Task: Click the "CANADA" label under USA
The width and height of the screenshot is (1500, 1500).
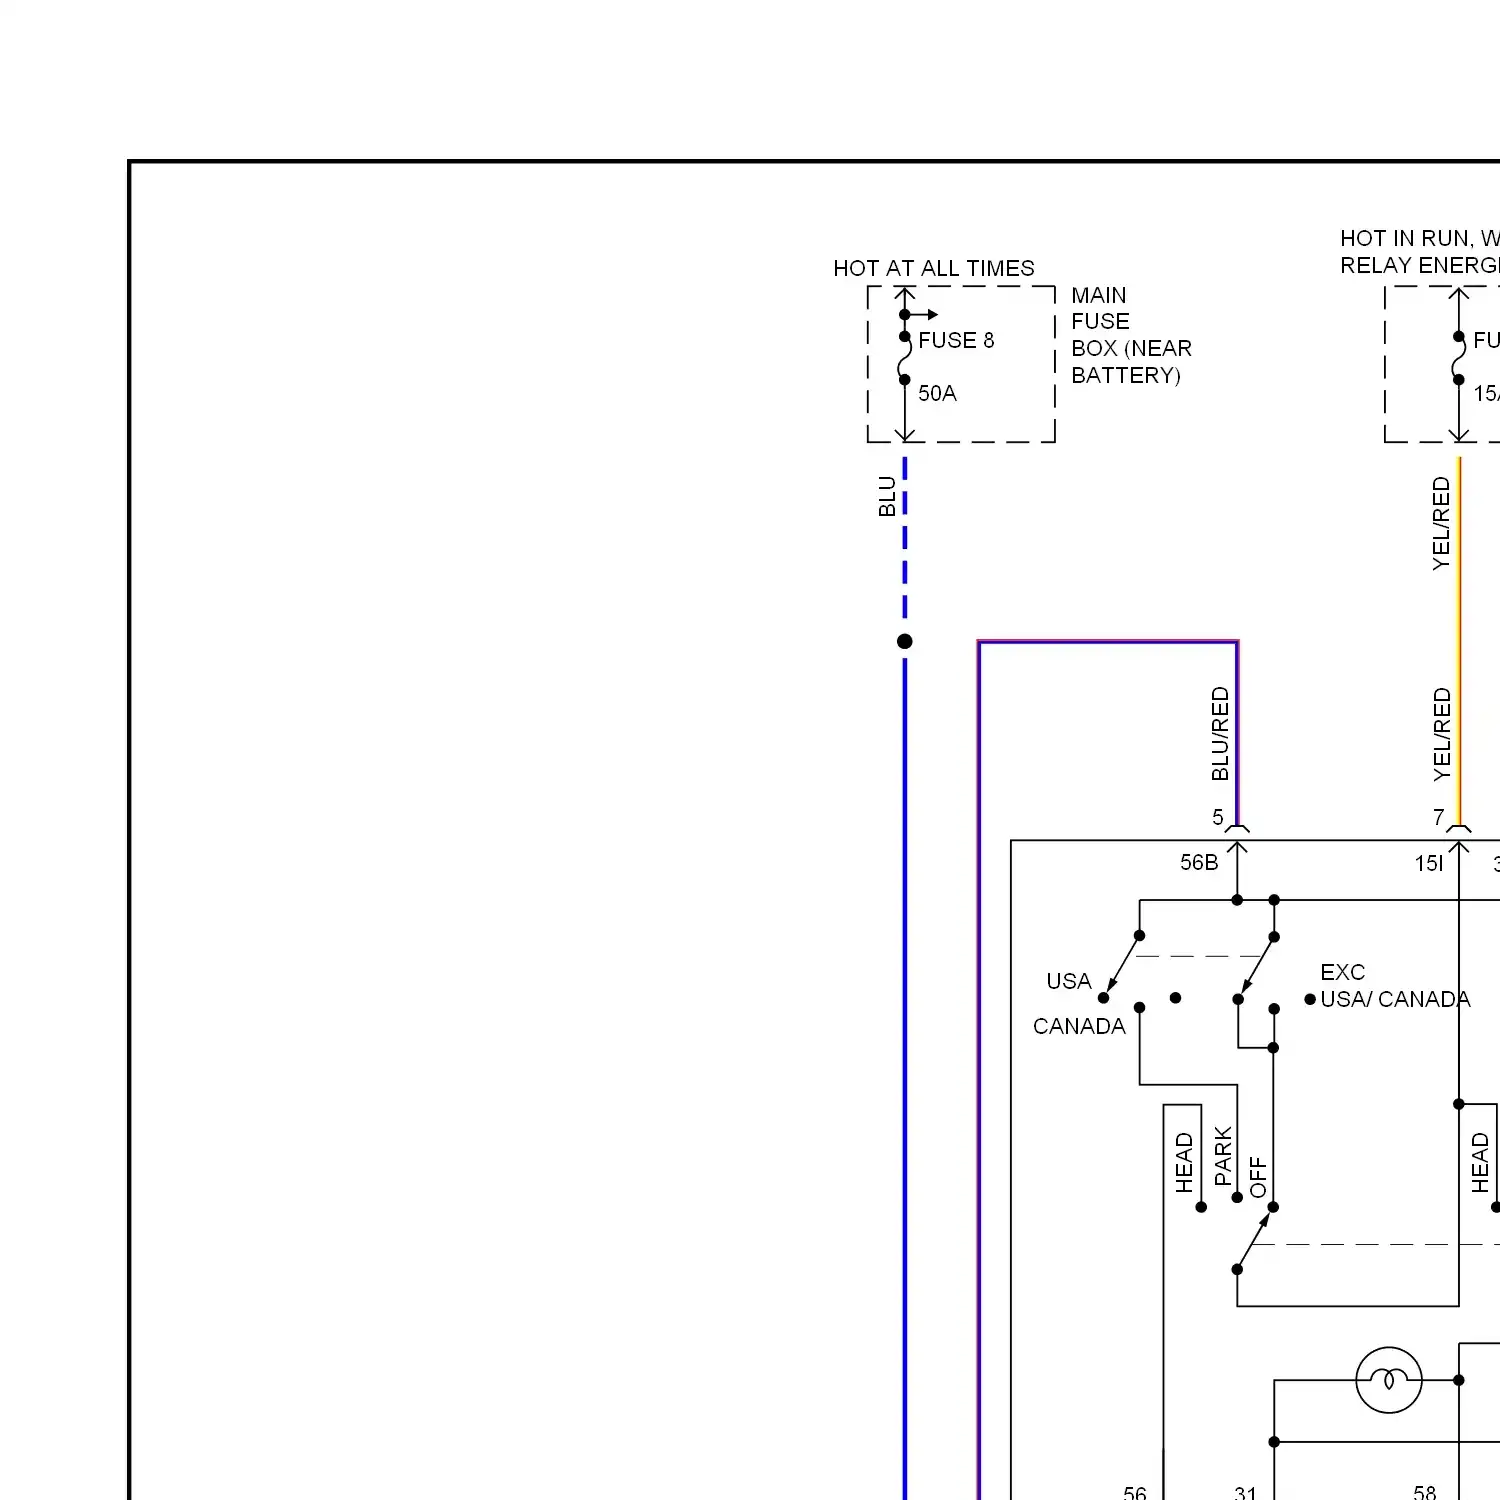Action: (1079, 1026)
